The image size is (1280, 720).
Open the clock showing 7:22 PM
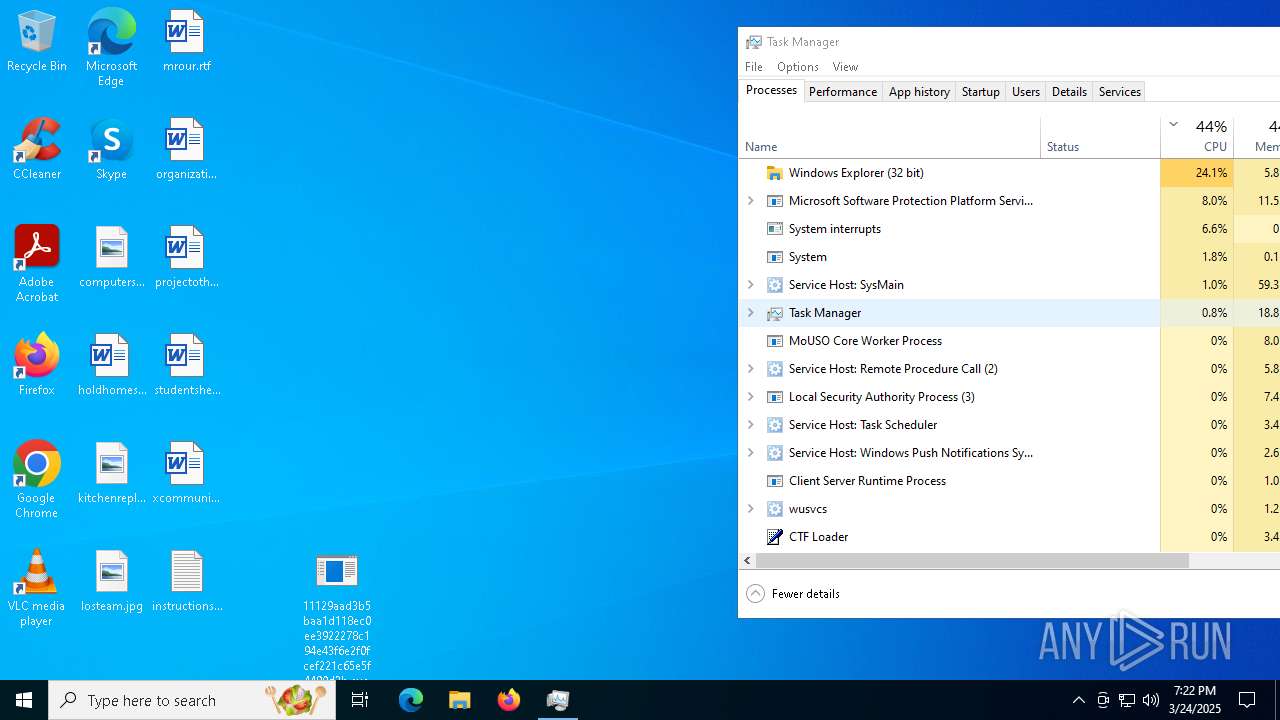pyautogui.click(x=1194, y=700)
